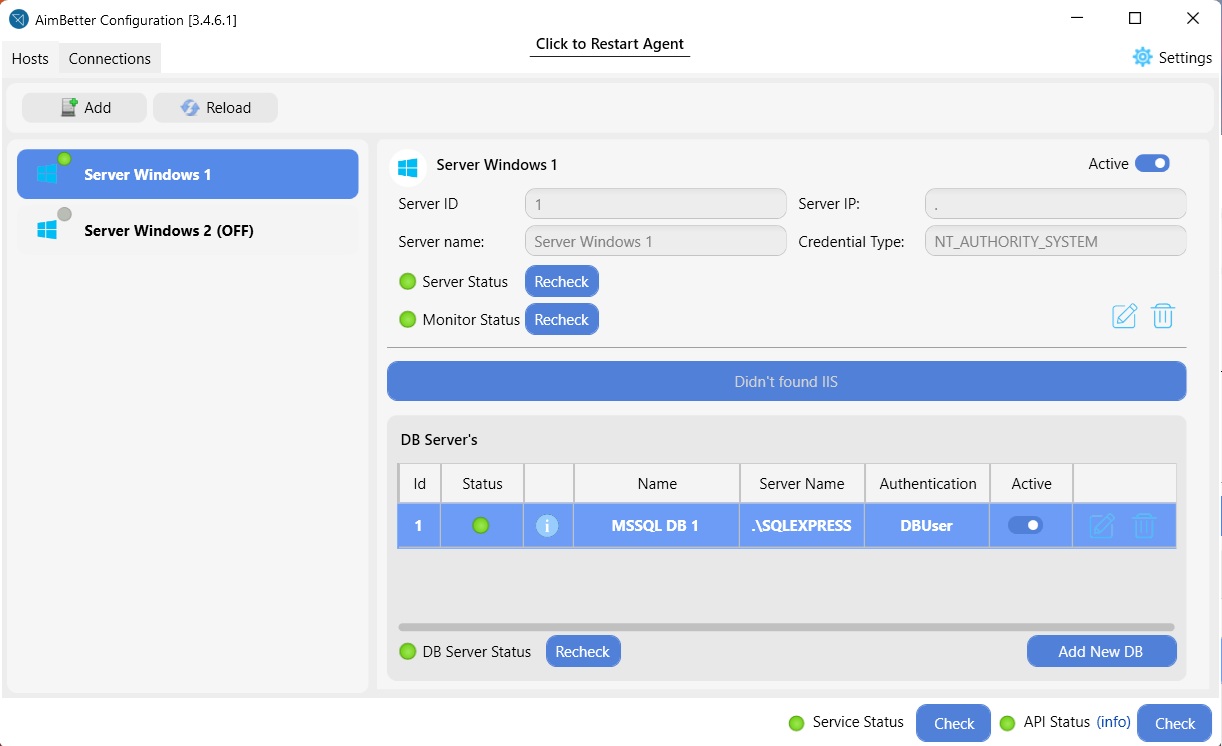Click the Status column header
Screen dimensions: 1222x746
click(482, 484)
